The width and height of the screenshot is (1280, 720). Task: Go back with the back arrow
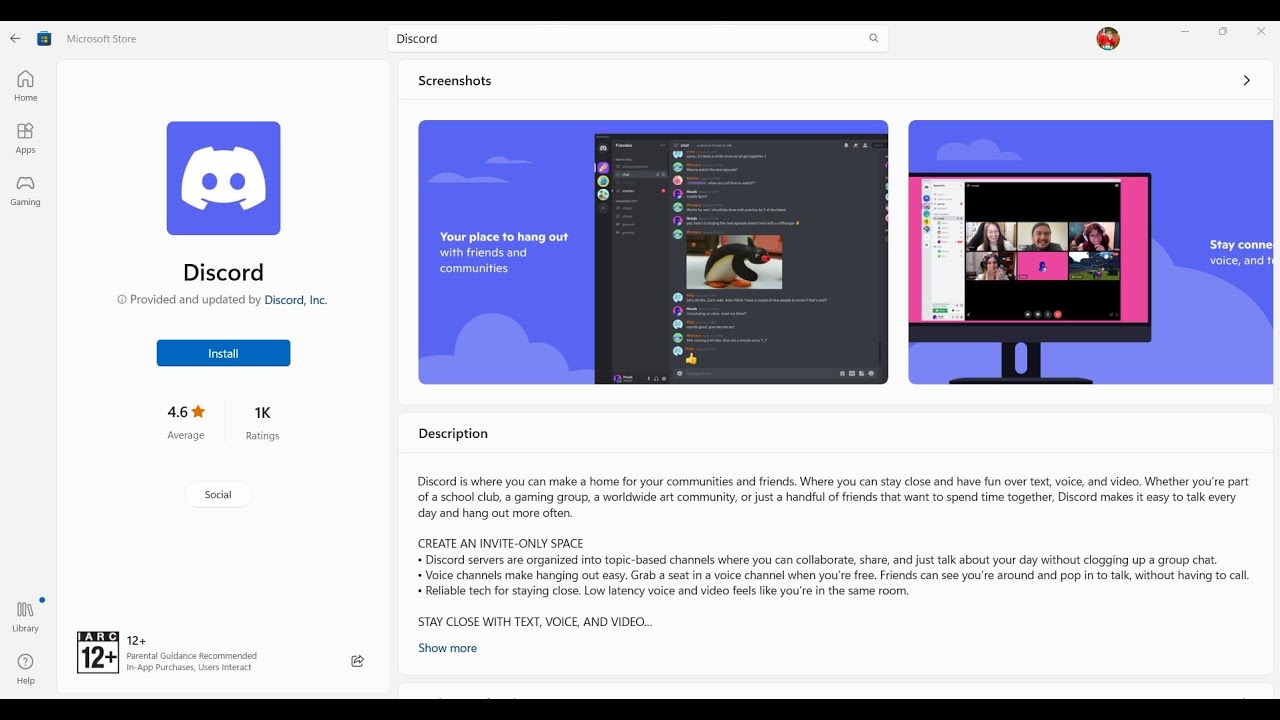(15, 39)
